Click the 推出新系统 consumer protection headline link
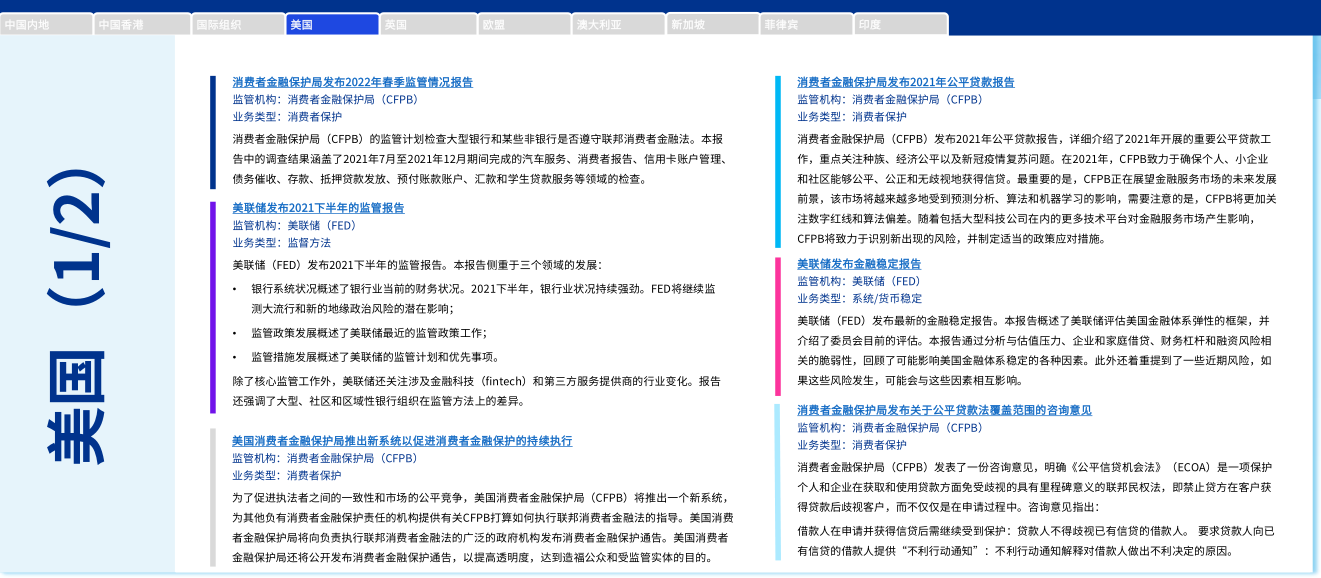 tap(402, 440)
